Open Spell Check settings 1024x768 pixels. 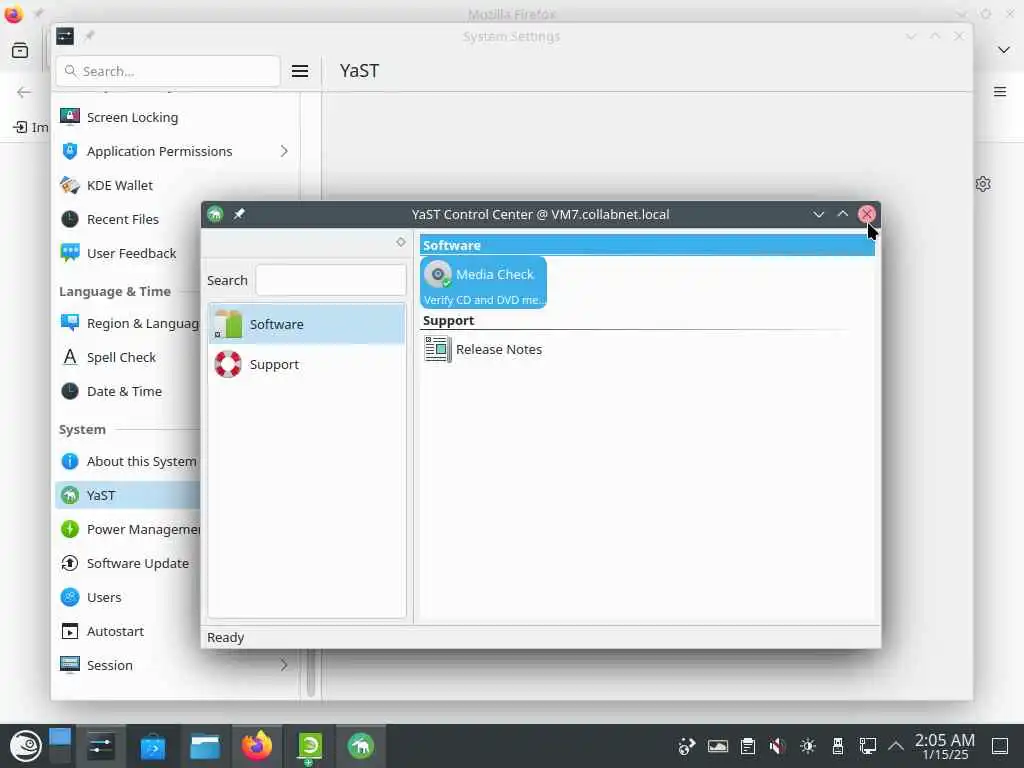128,357
